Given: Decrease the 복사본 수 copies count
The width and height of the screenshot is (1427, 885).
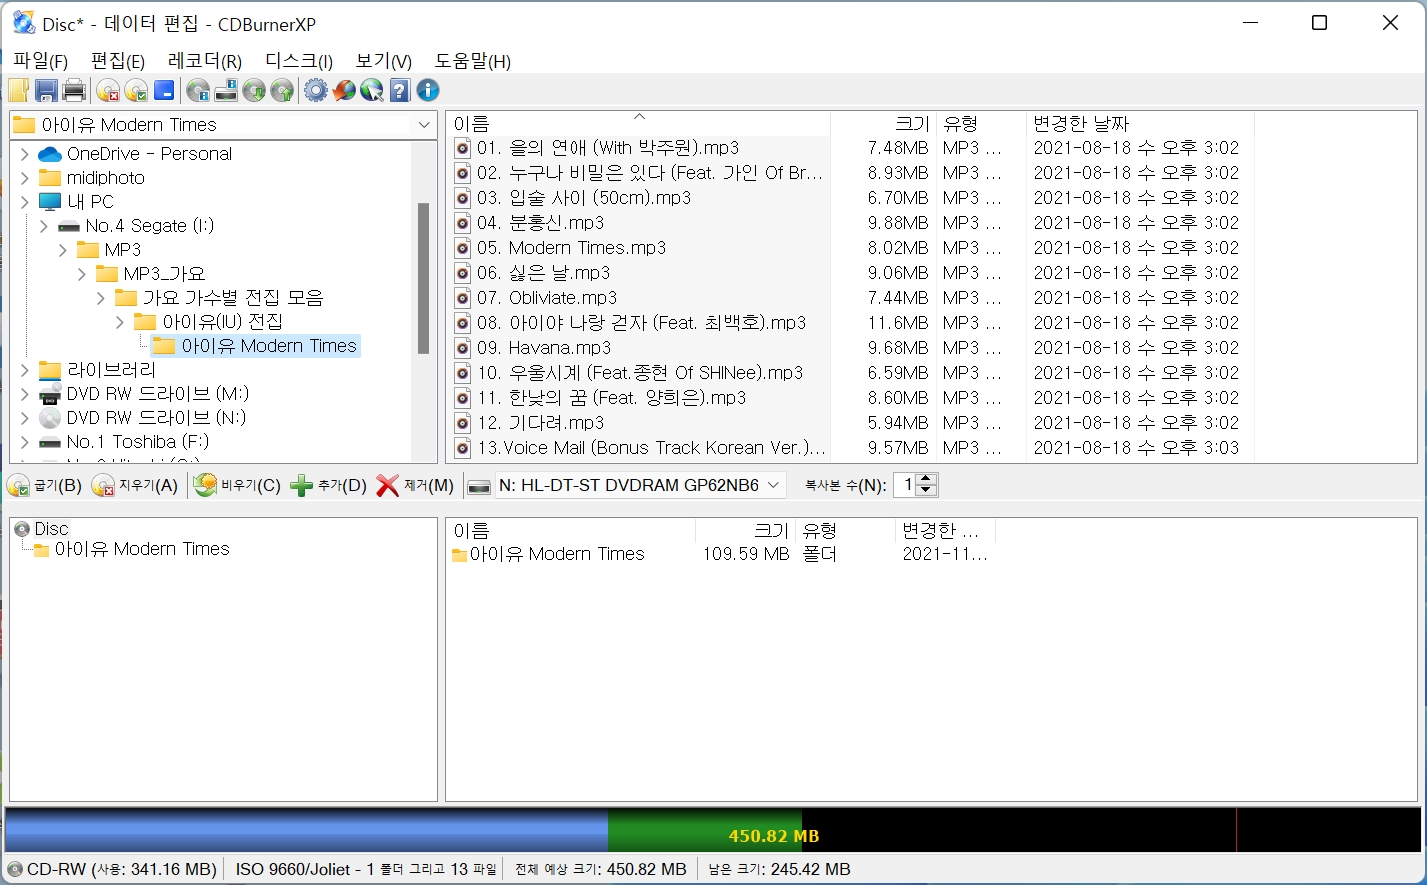Looking at the screenshot, I should pos(926,491).
